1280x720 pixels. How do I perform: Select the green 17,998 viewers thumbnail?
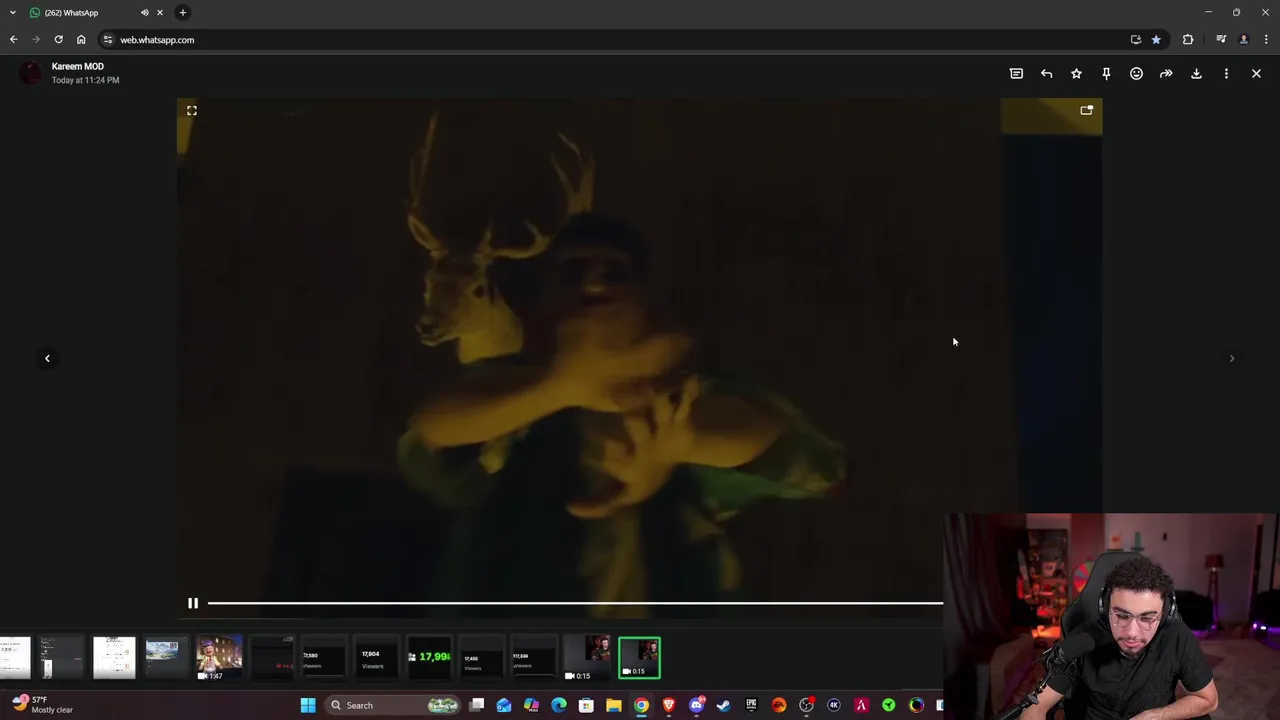pyautogui.click(x=430, y=658)
